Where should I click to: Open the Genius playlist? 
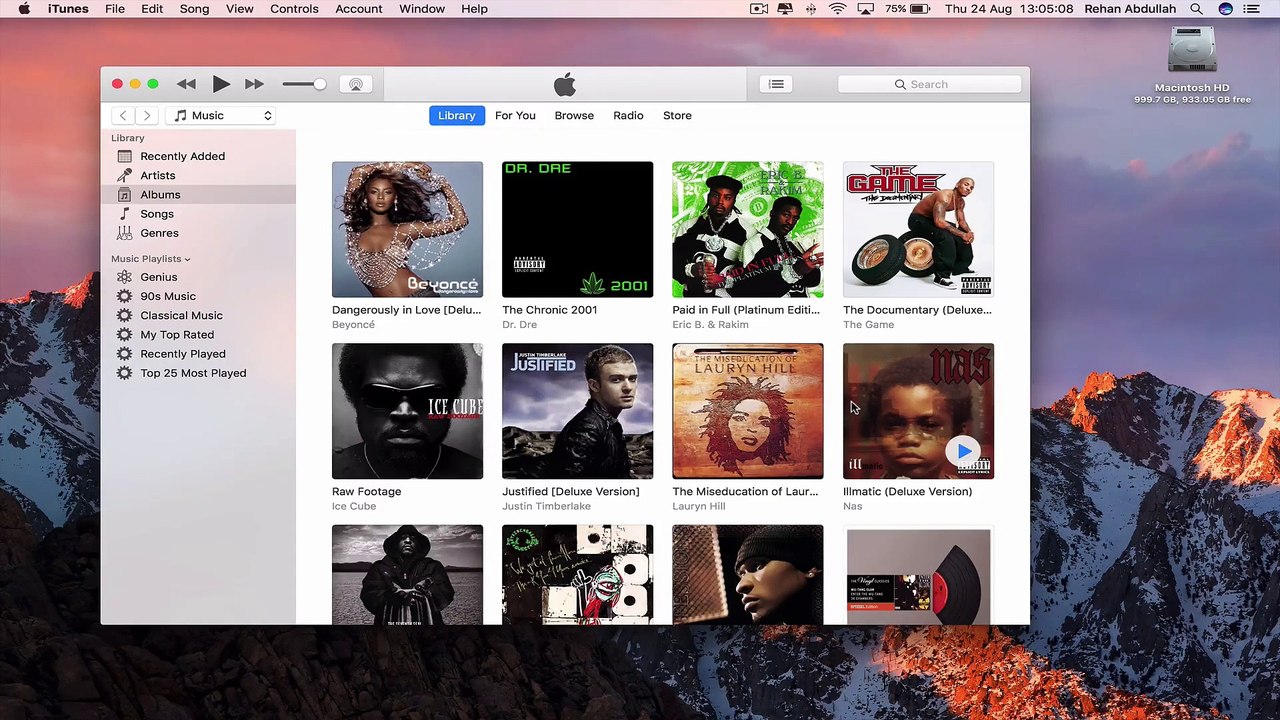pyautogui.click(x=198, y=277)
